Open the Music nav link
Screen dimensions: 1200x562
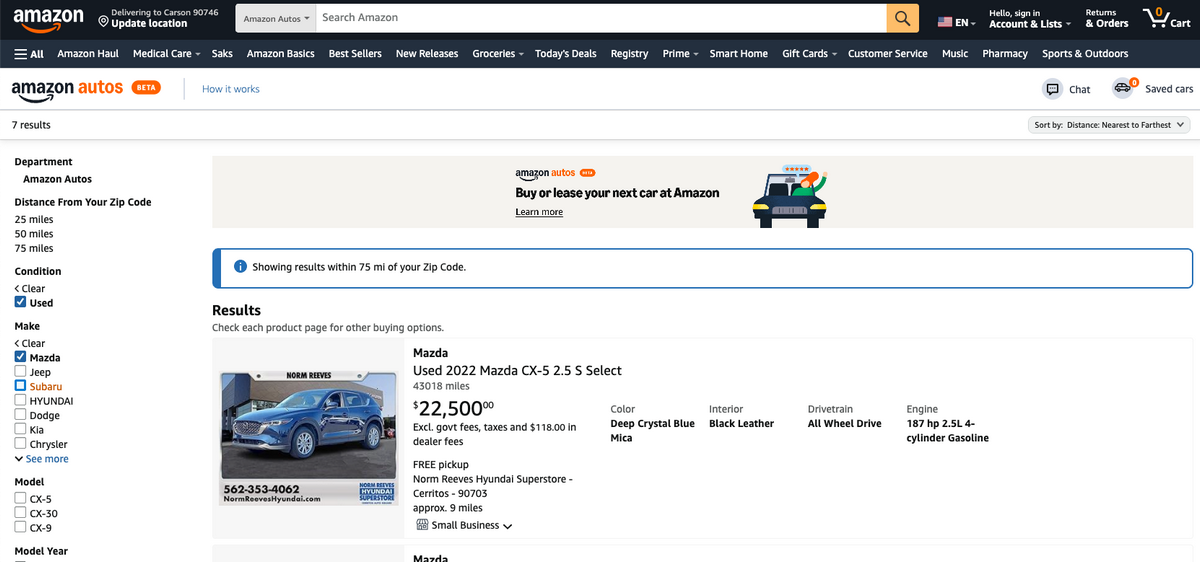(955, 54)
